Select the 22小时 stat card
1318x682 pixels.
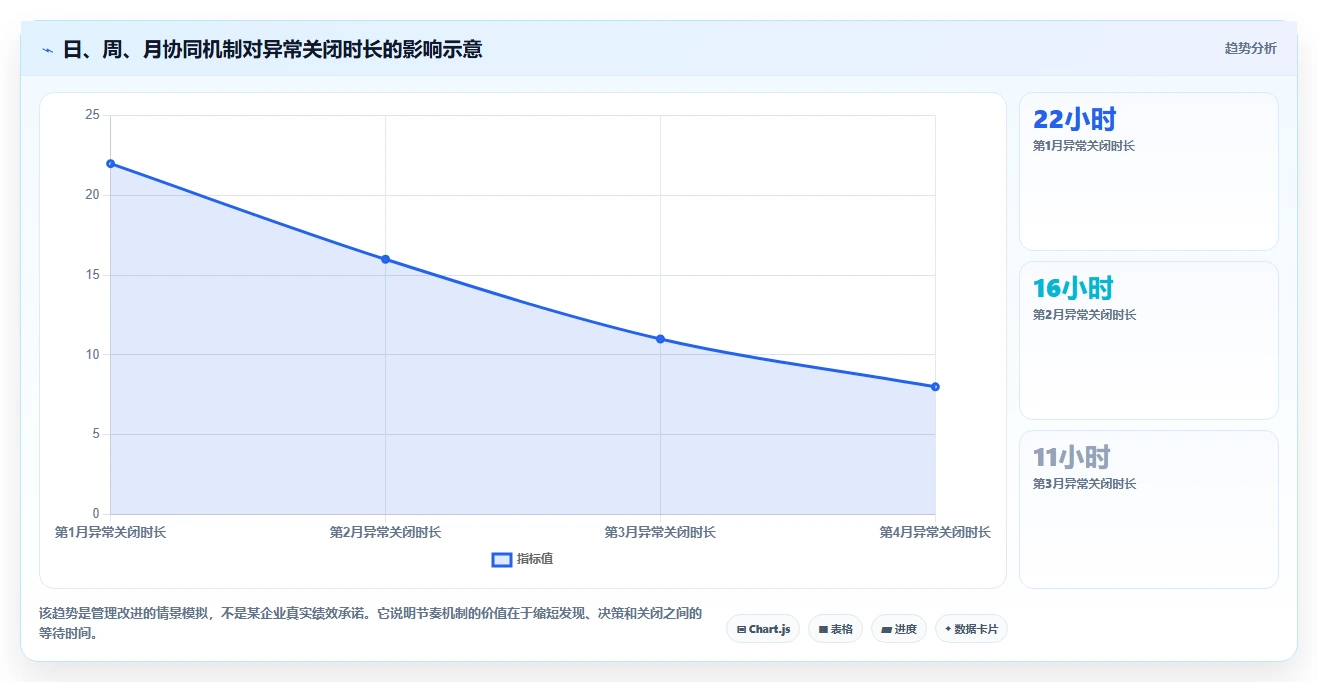click(x=1148, y=171)
